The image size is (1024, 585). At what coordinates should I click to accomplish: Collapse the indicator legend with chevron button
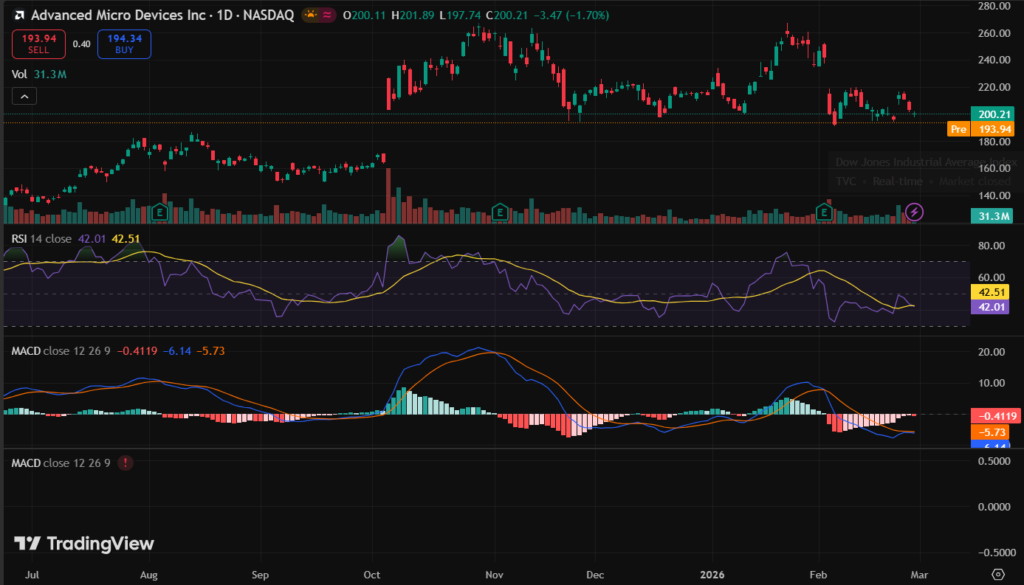point(24,96)
